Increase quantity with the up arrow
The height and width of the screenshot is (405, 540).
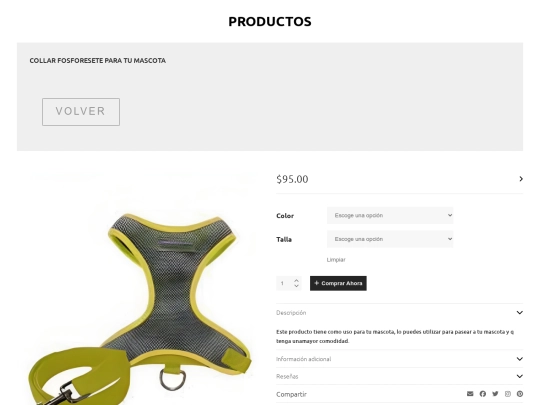pos(297,280)
